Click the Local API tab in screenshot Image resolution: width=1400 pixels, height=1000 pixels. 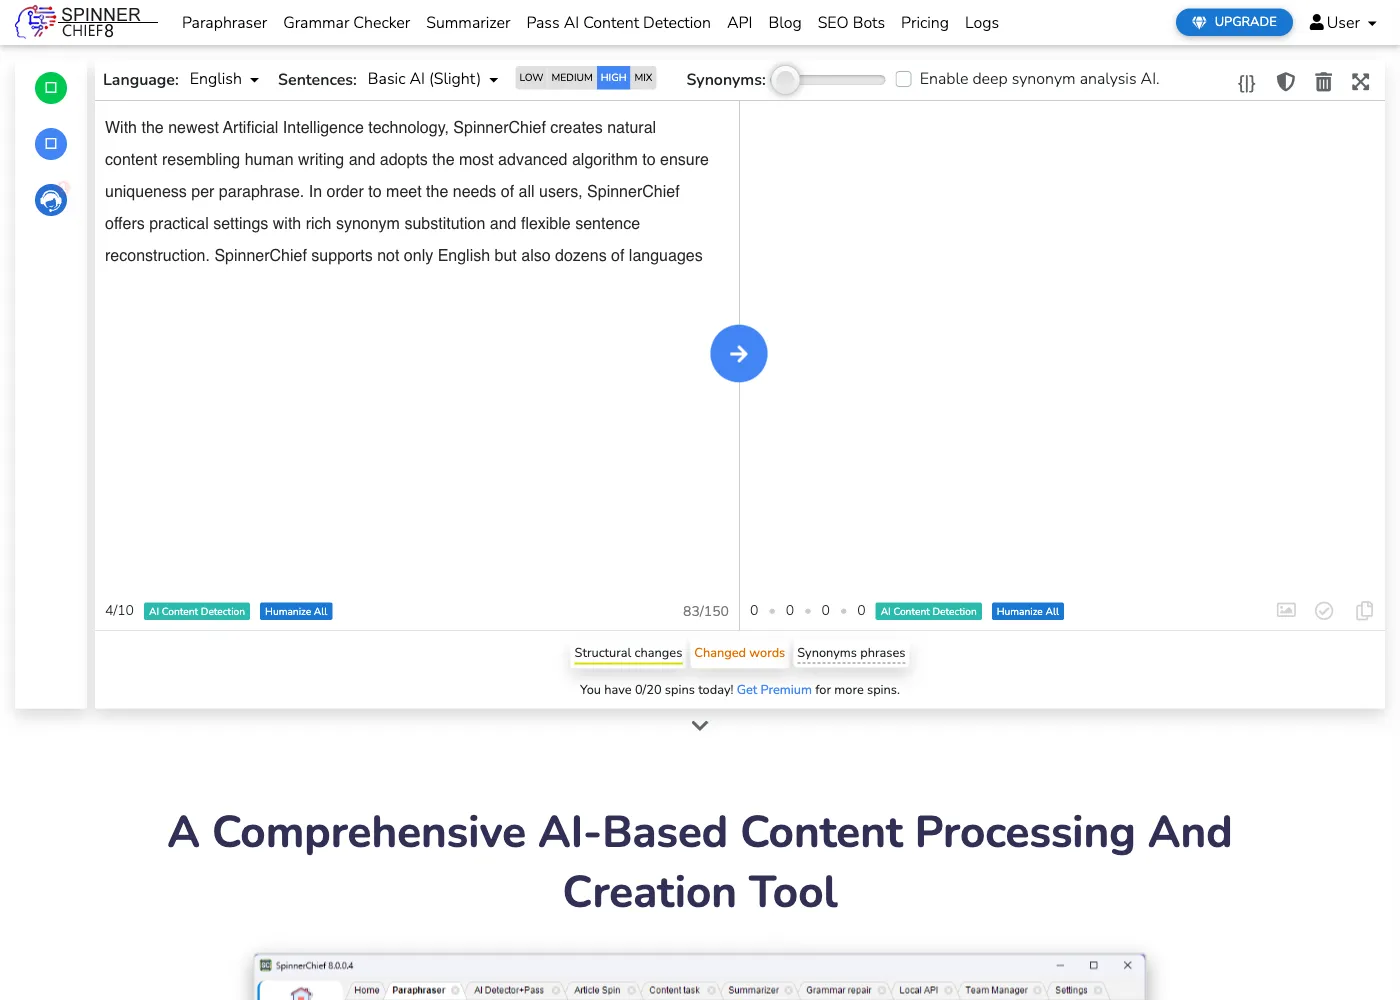(918, 990)
